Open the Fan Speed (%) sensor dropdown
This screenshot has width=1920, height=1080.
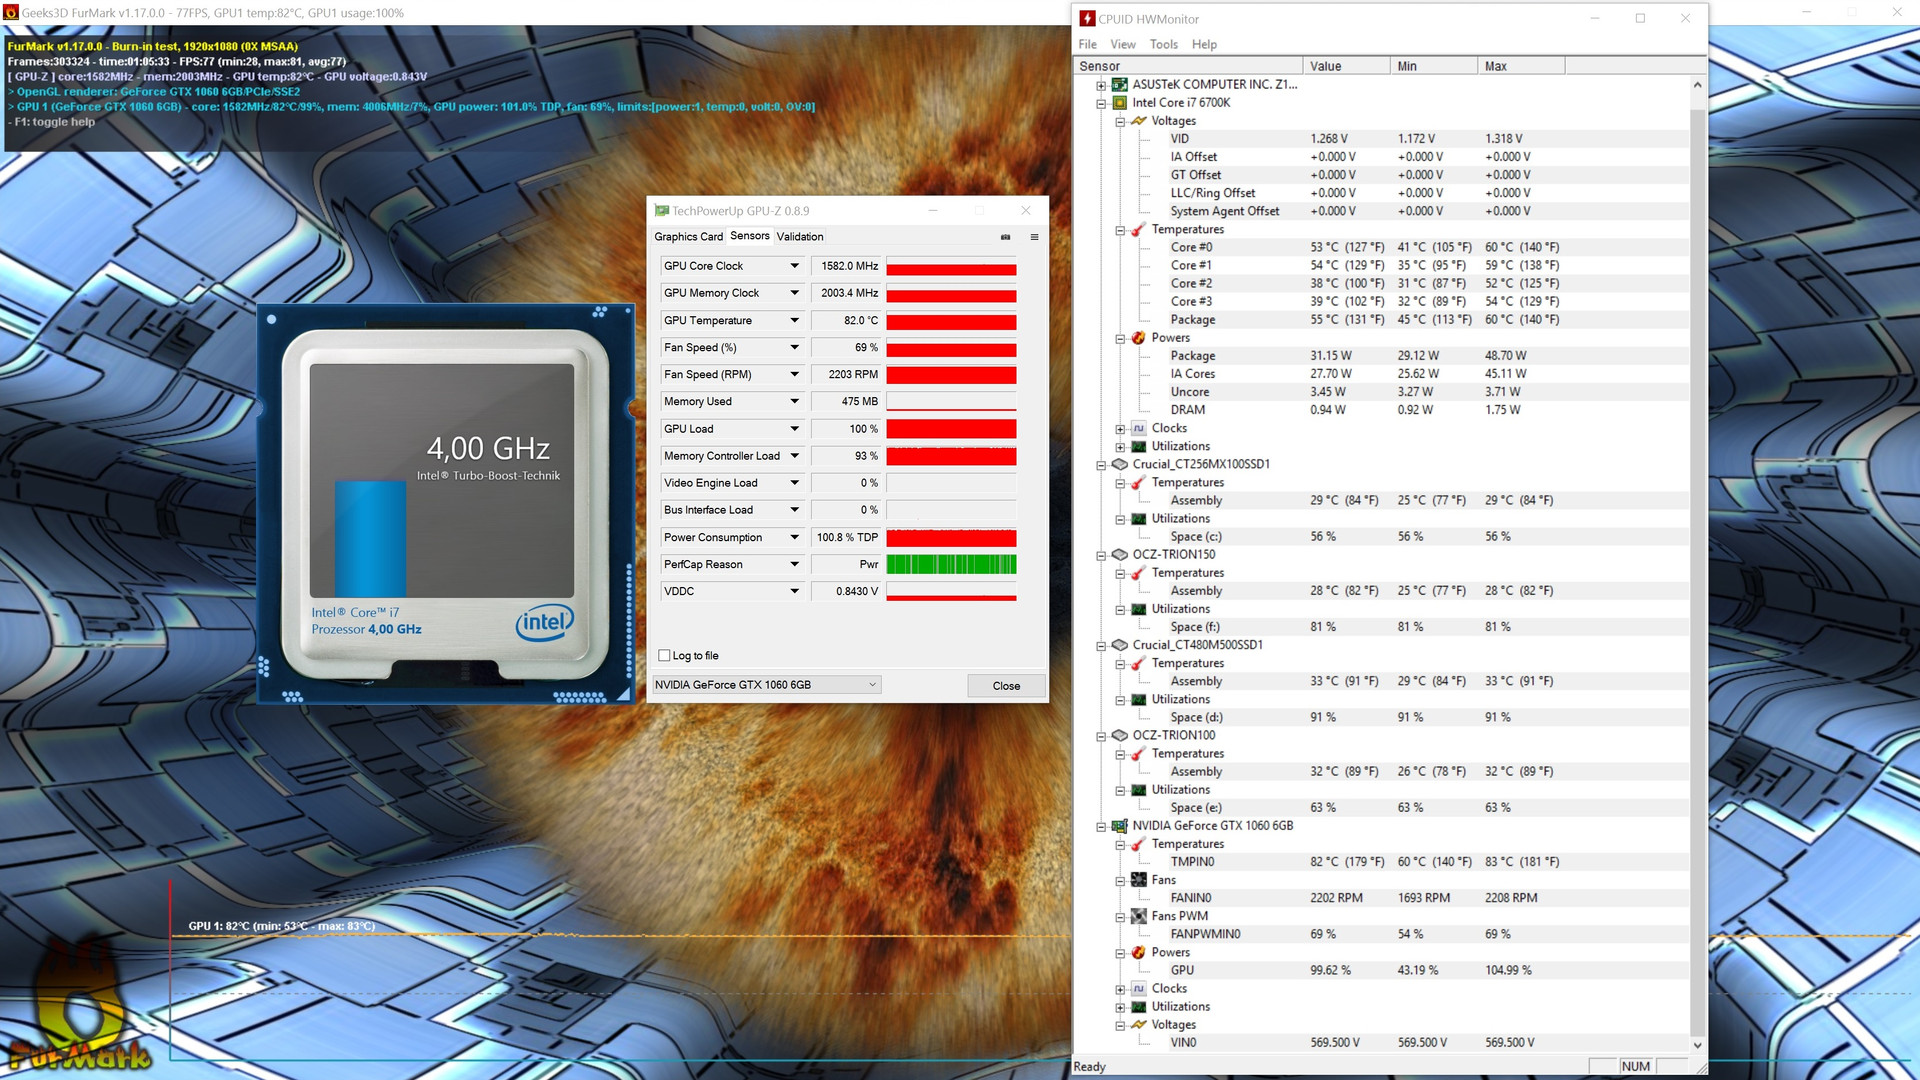click(x=795, y=348)
